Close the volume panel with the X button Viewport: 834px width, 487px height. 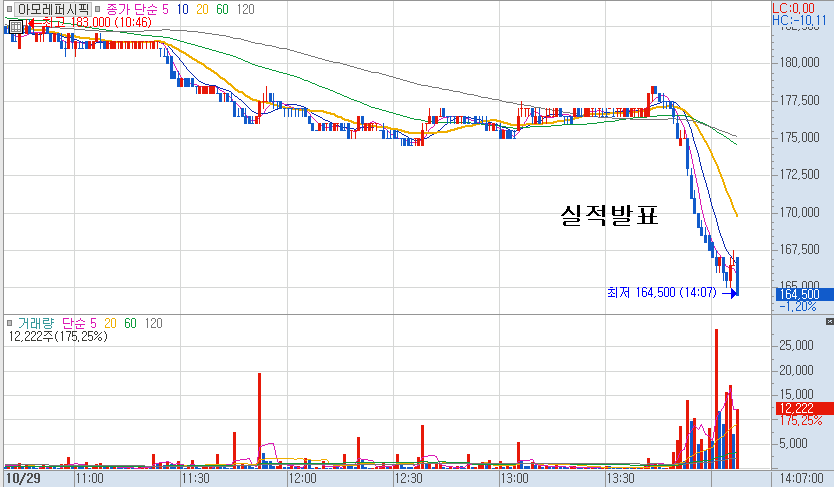[x=829, y=322]
